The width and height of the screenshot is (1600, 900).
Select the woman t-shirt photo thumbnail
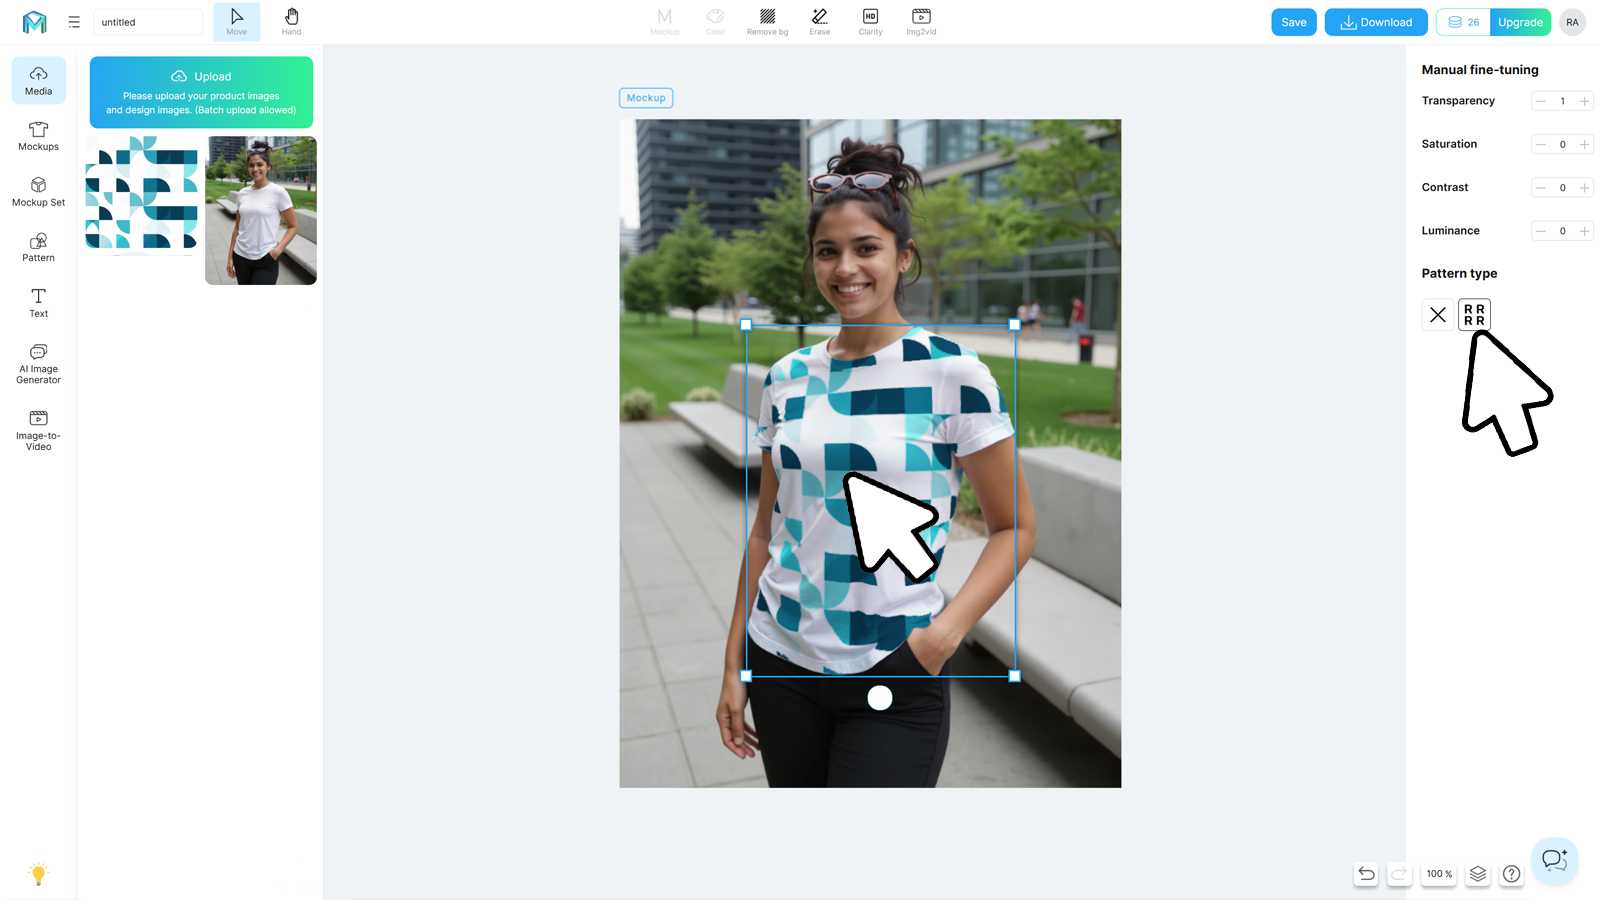tap(261, 210)
